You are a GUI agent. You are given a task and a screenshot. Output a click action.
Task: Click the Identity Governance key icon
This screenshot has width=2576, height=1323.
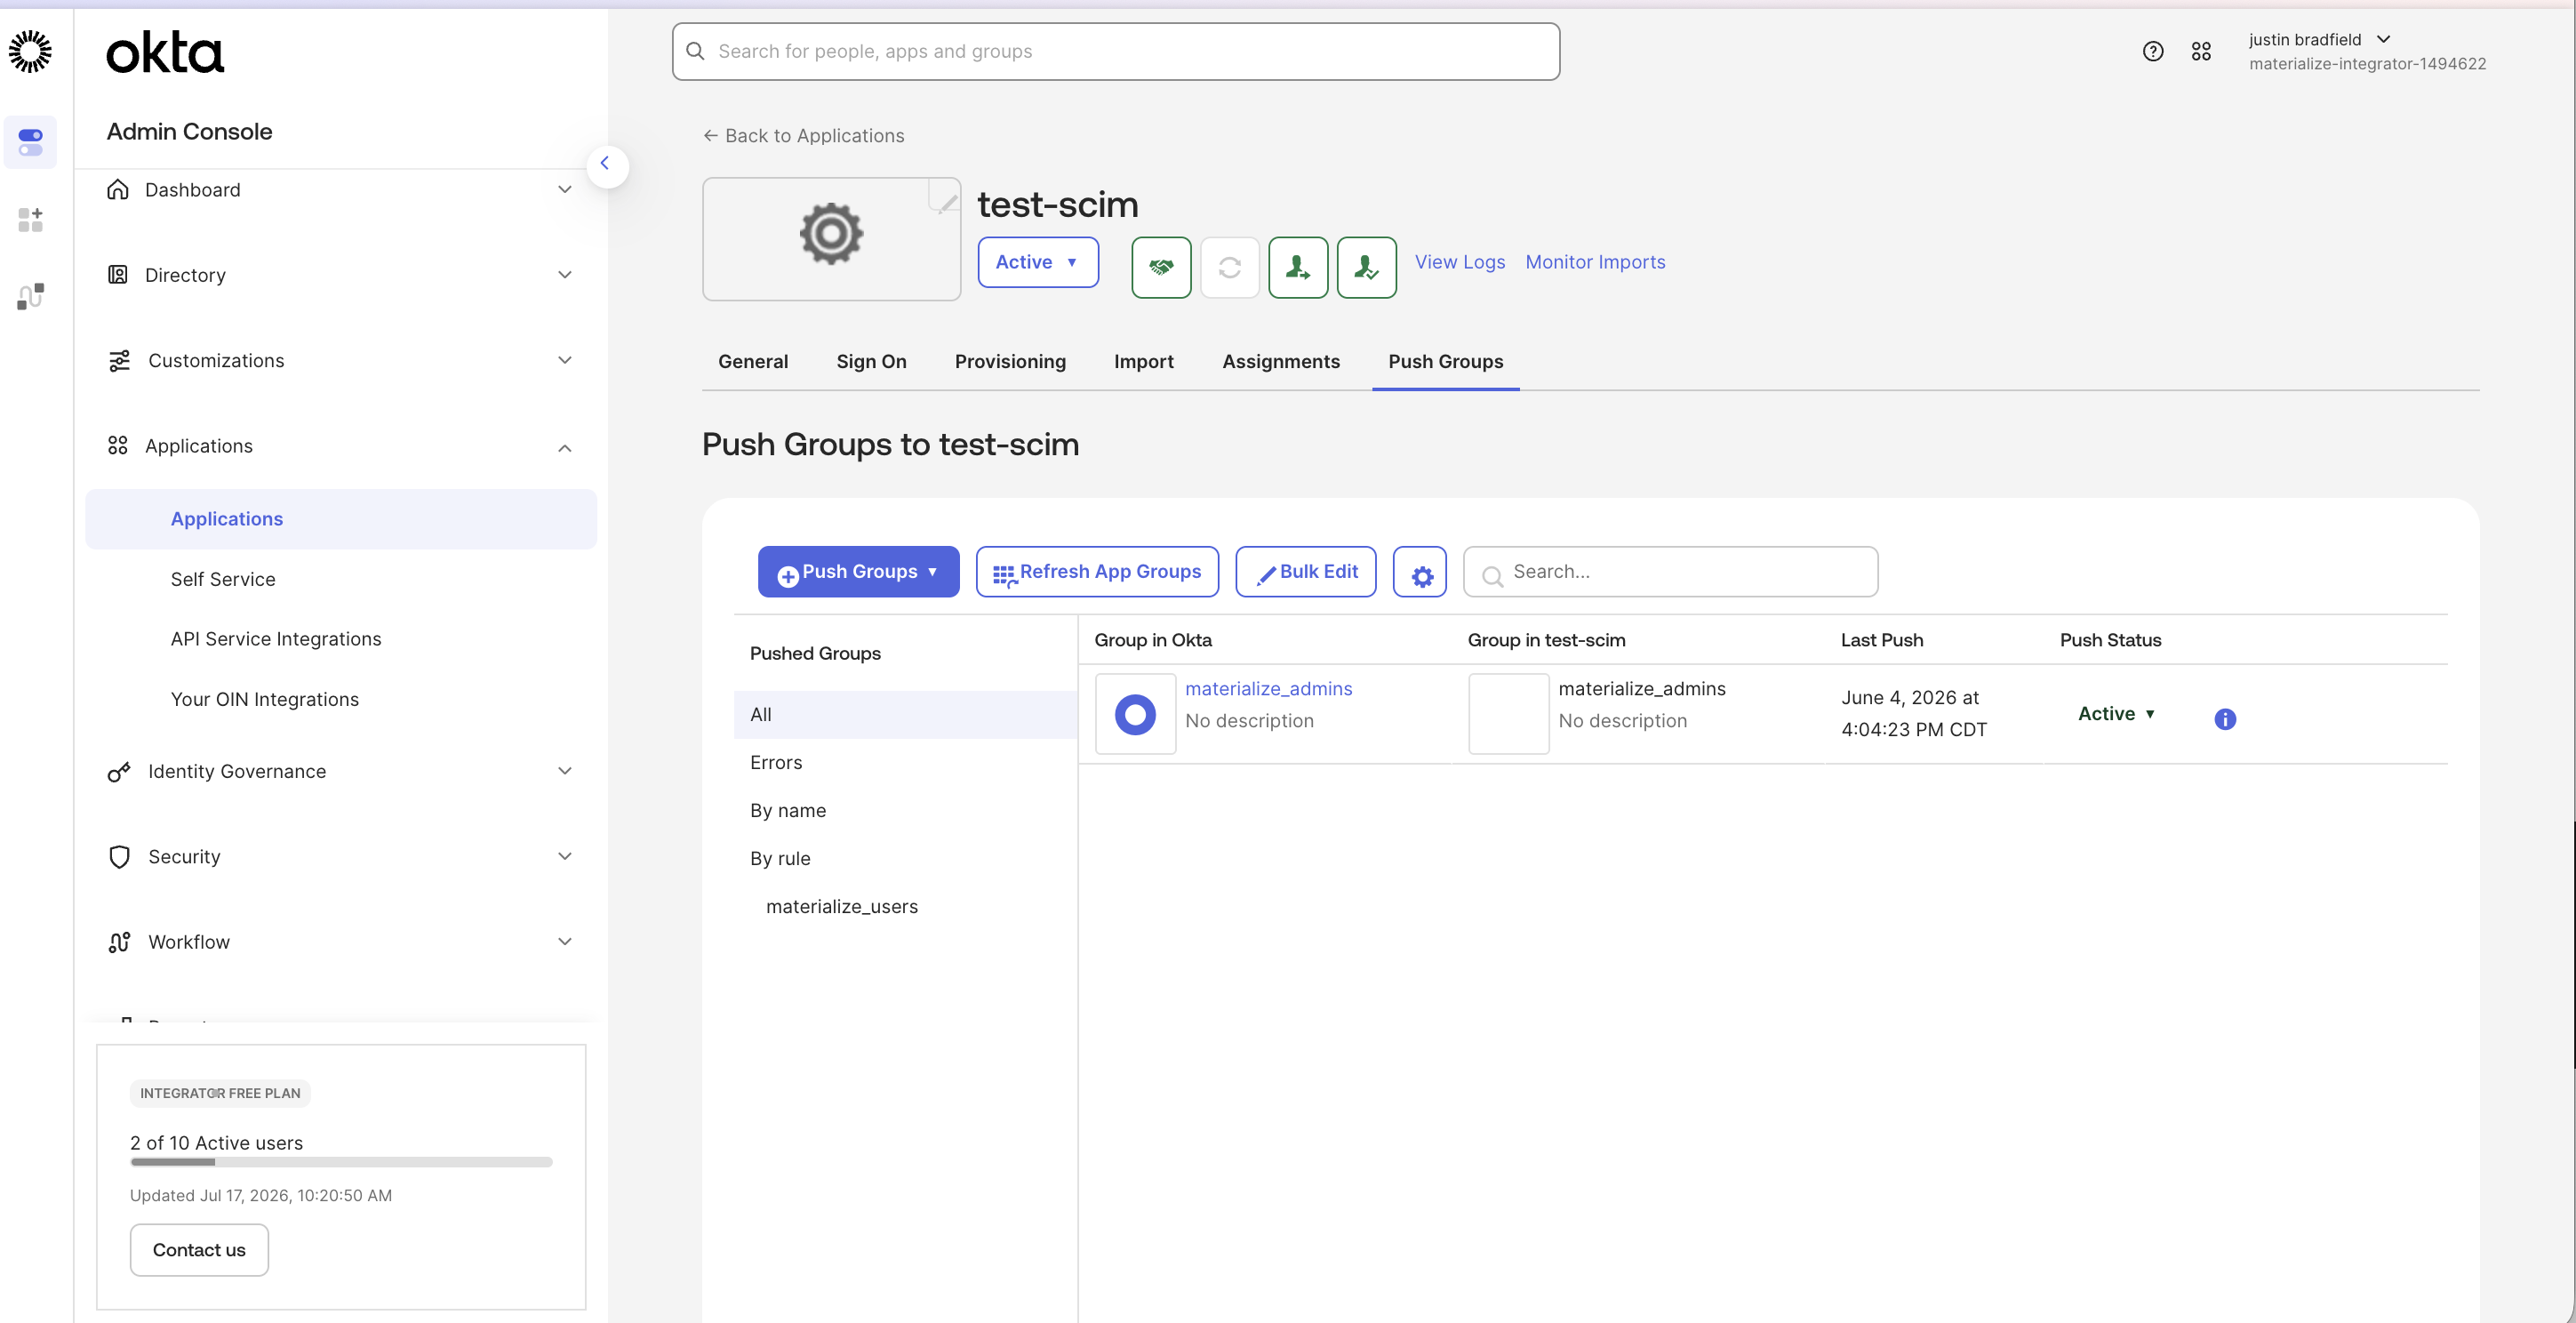point(119,772)
